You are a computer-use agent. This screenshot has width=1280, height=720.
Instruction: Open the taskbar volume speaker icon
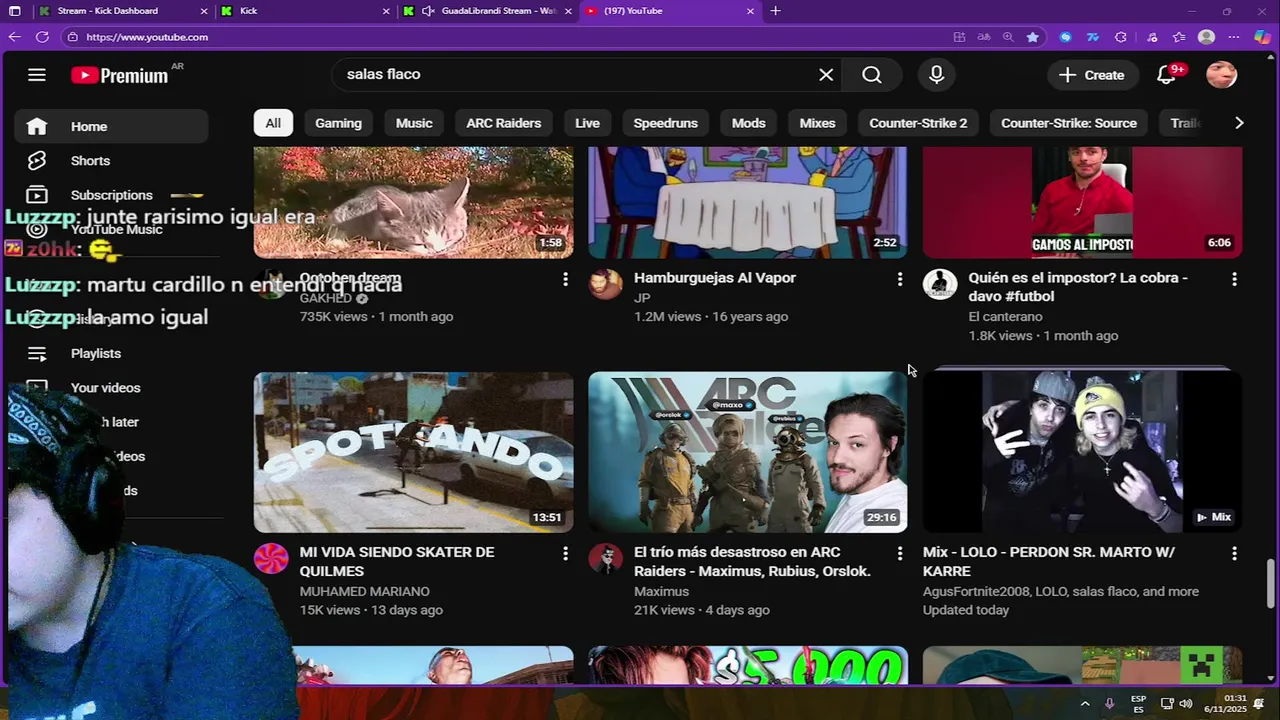click(1186, 704)
